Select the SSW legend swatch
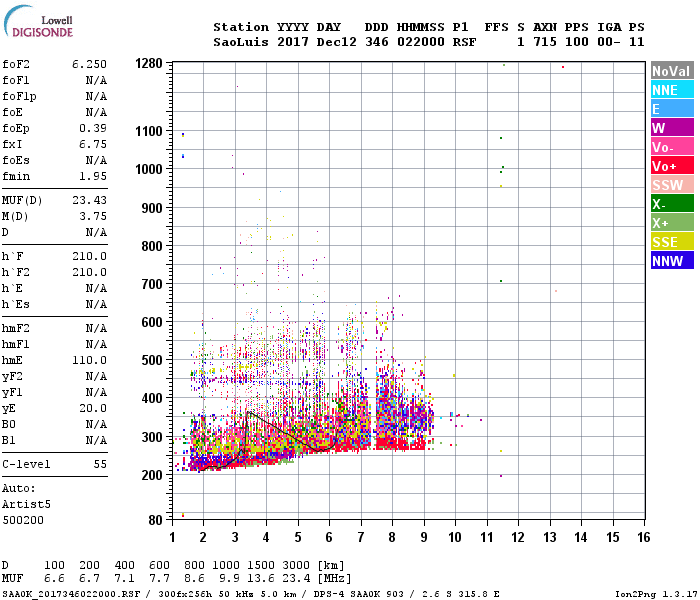700x600 pixels. click(672, 185)
